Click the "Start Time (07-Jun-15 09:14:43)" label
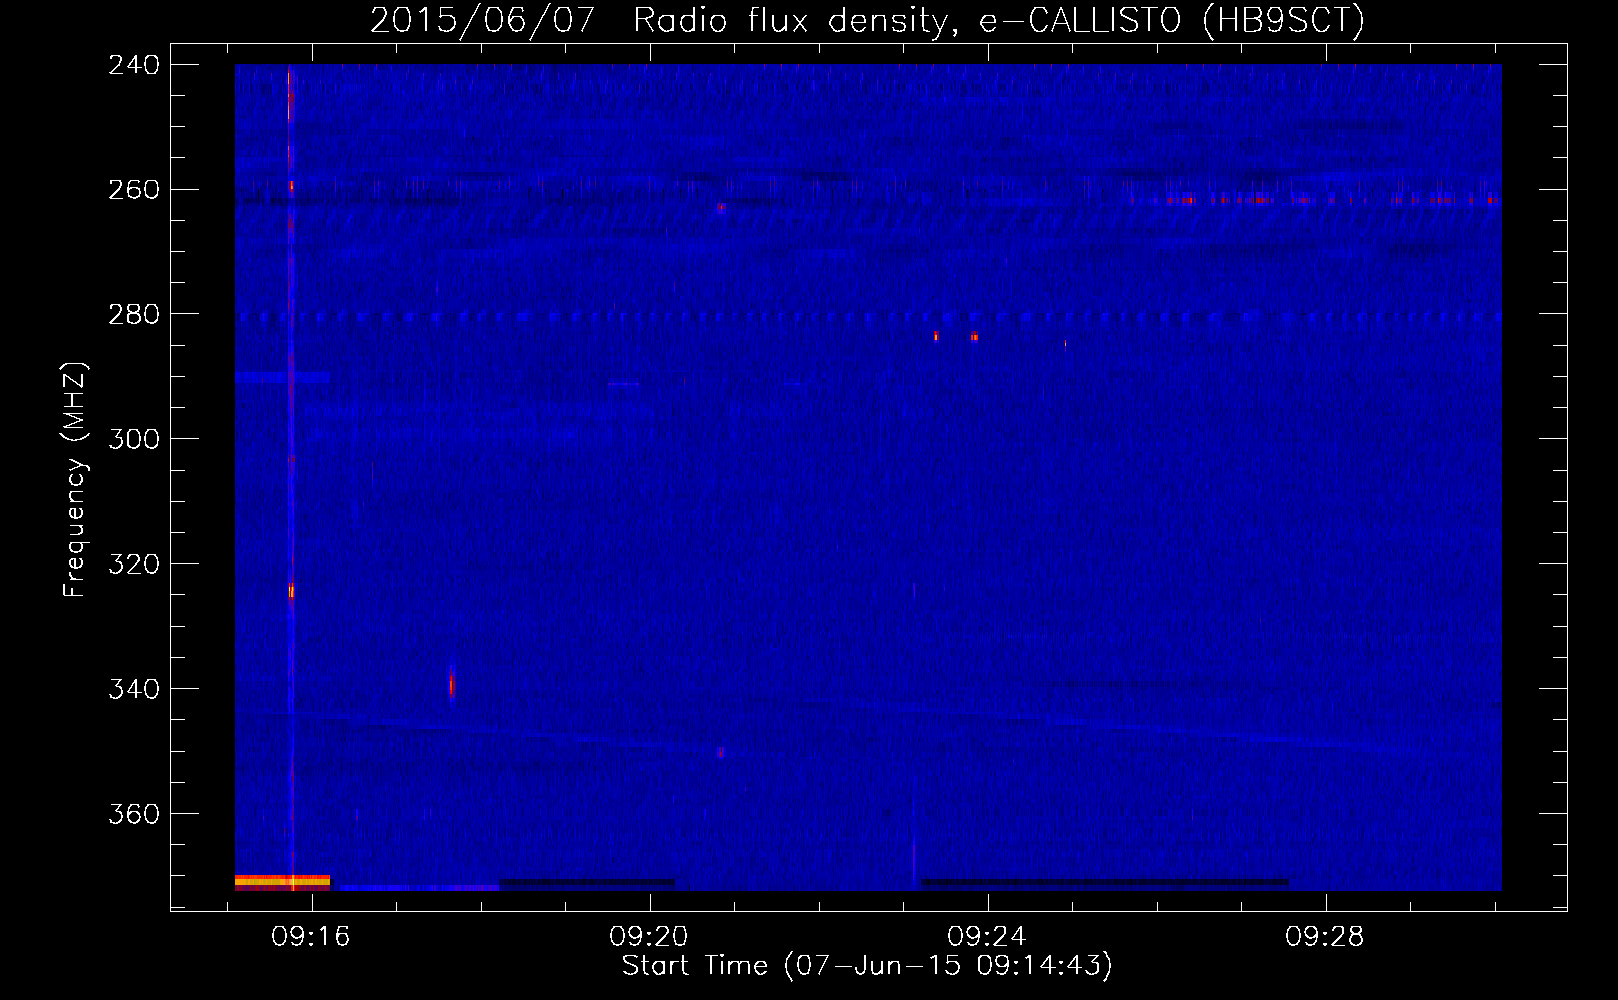The width and height of the screenshot is (1618, 1000). point(867,966)
